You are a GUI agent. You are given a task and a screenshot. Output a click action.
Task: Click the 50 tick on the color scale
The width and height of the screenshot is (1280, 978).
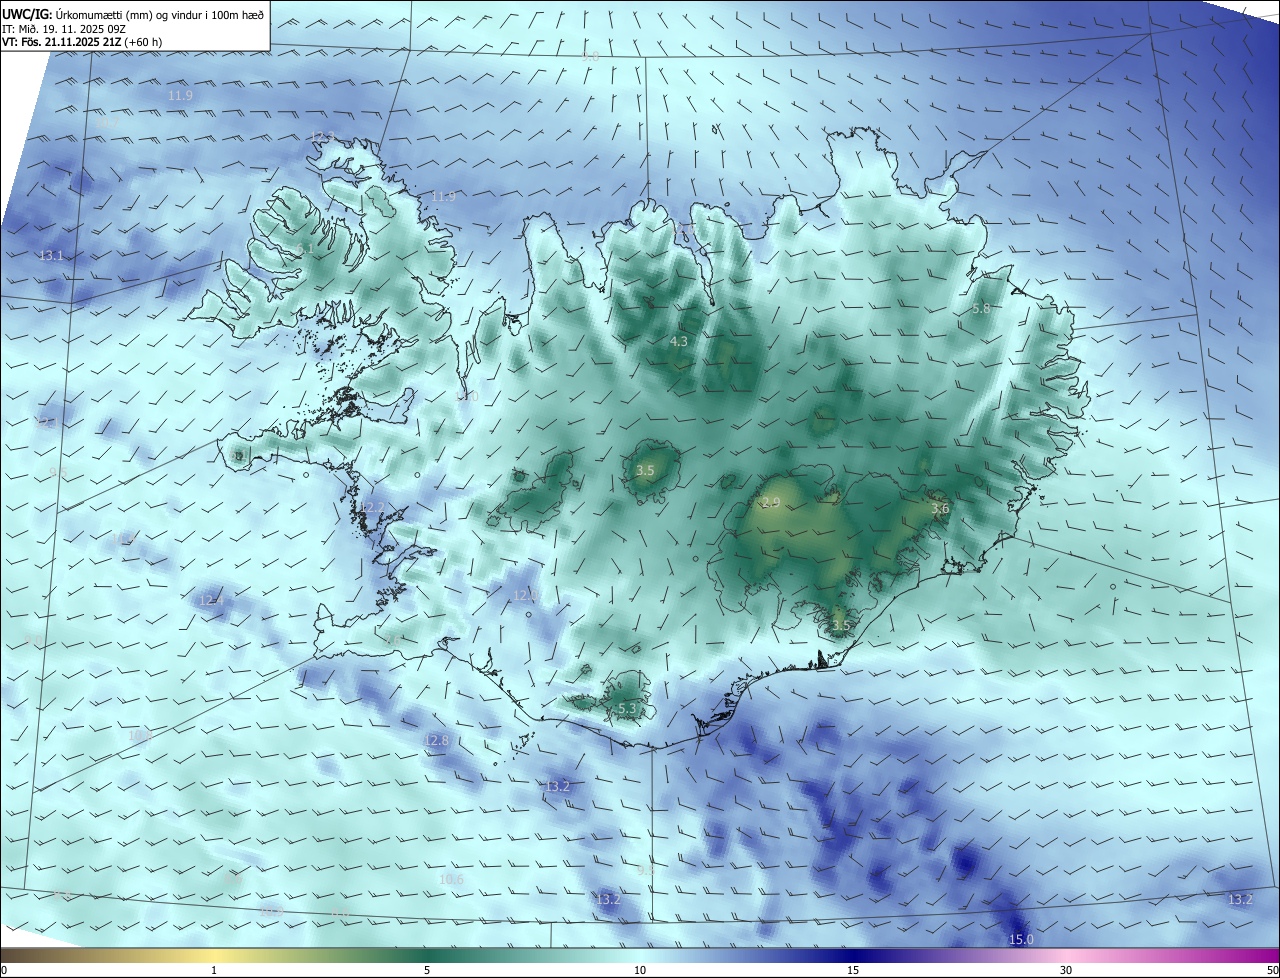pyautogui.click(x=1272, y=970)
